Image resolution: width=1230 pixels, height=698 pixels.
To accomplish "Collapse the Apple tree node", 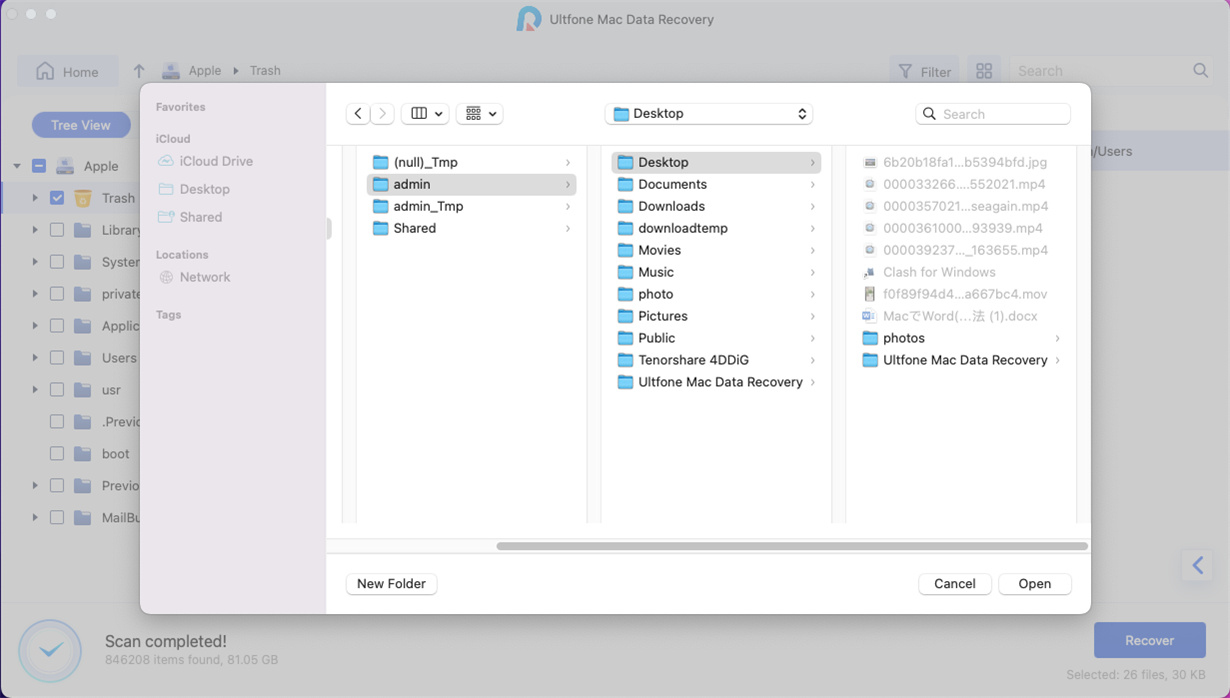I will [x=17, y=166].
